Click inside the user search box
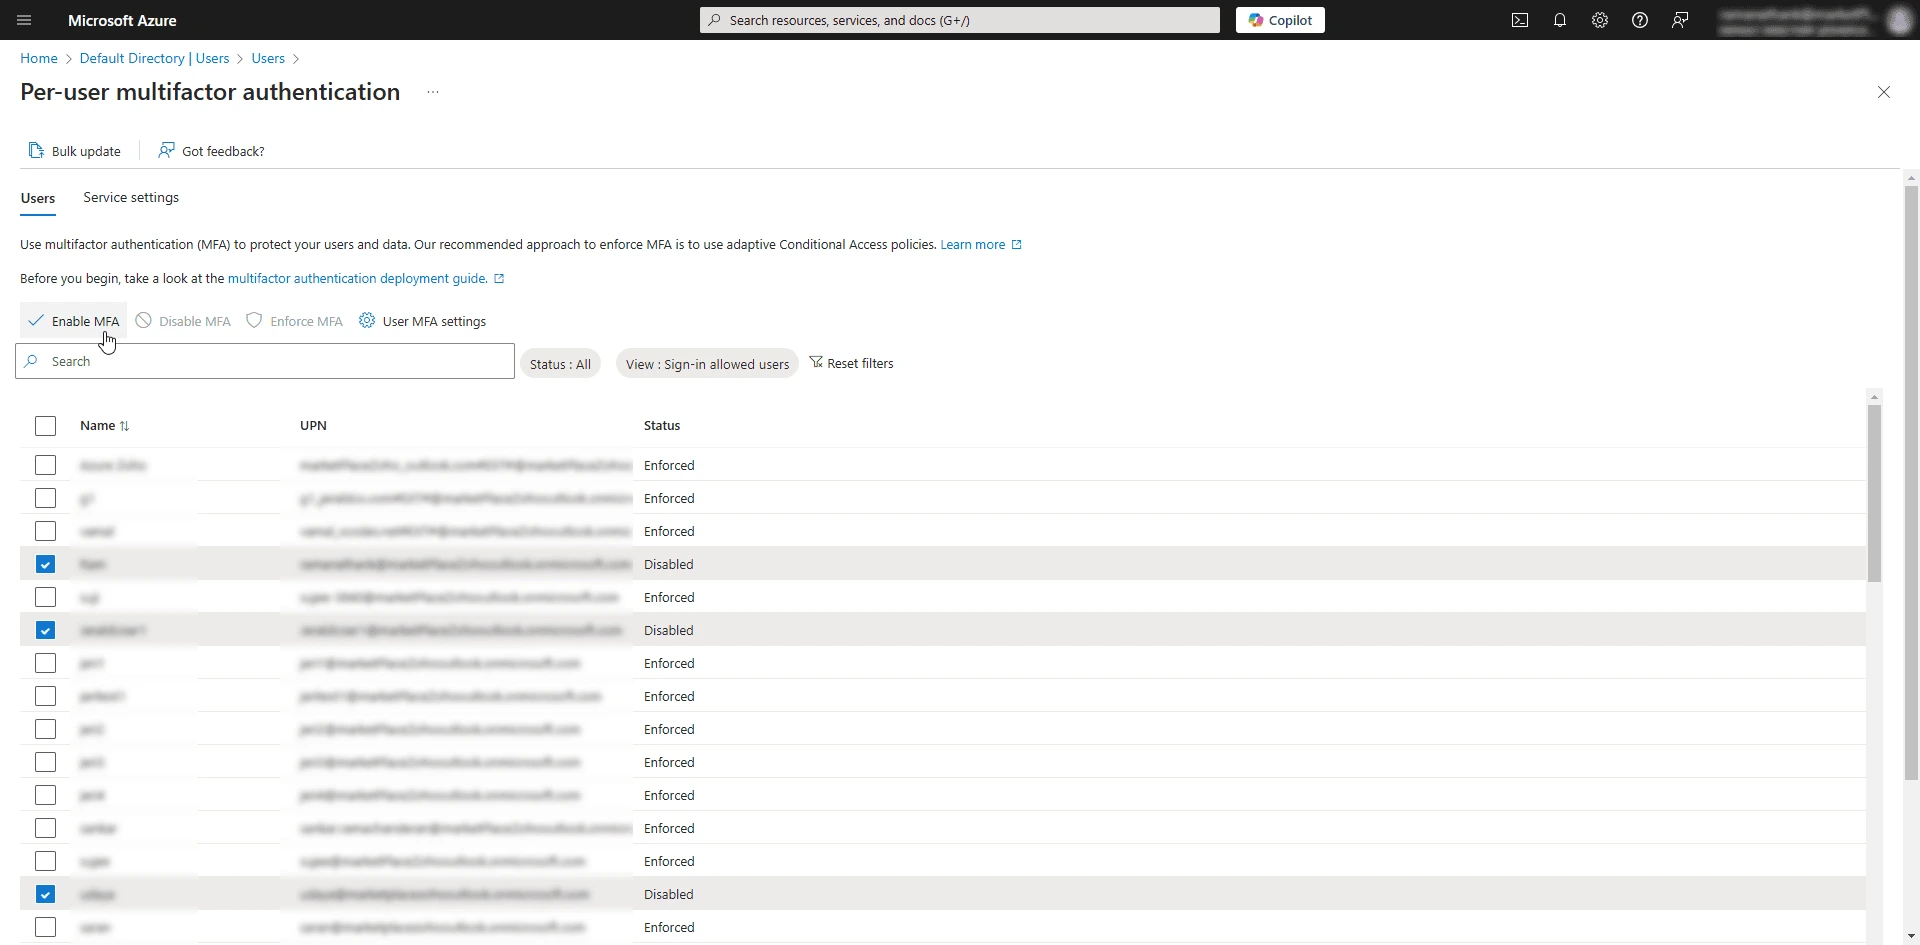This screenshot has width=1920, height=945. click(x=263, y=361)
